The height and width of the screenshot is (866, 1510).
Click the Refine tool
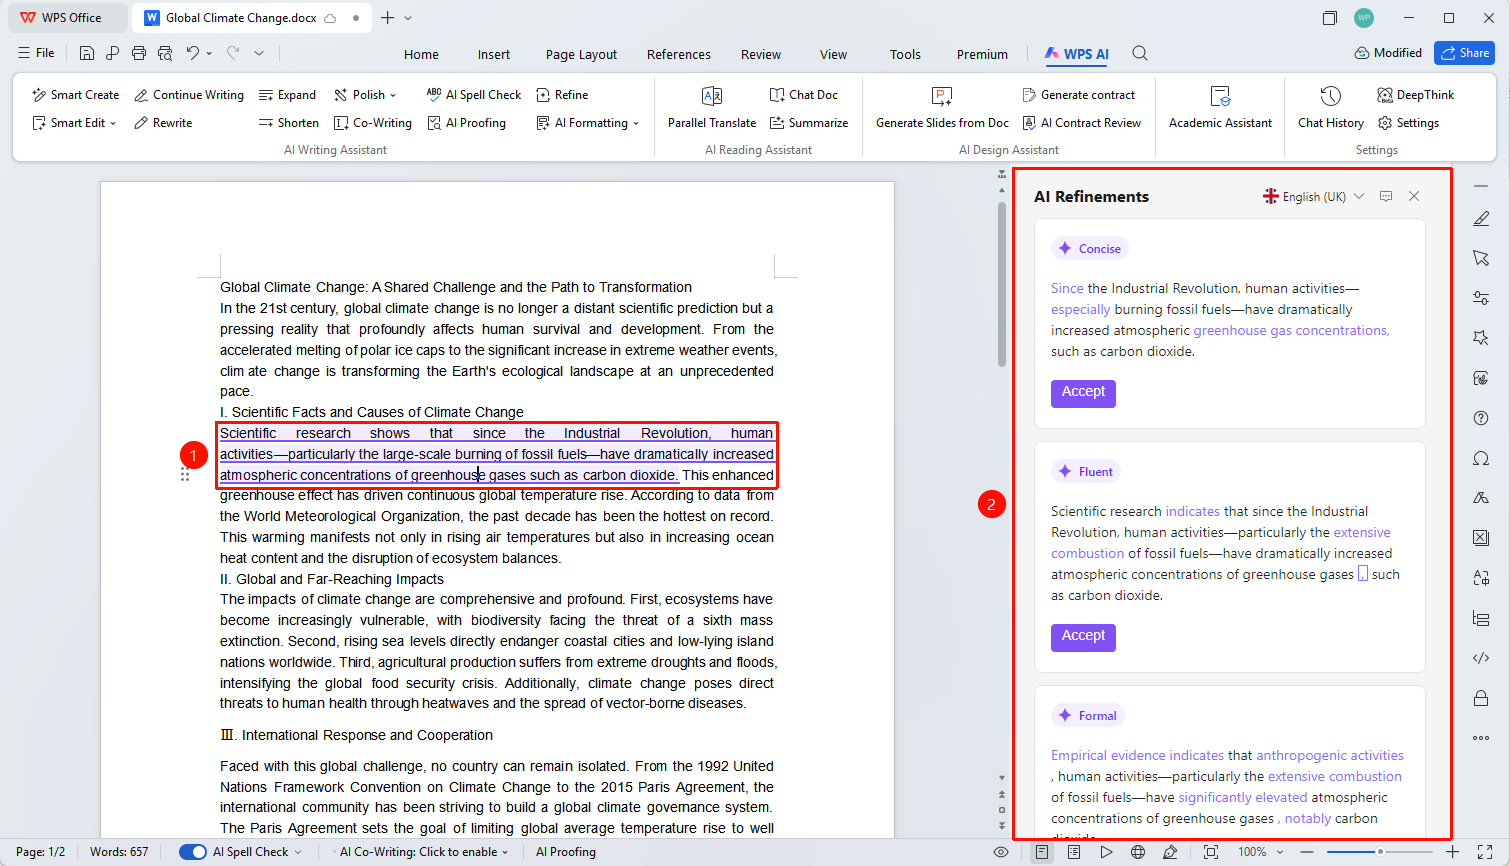(x=562, y=95)
